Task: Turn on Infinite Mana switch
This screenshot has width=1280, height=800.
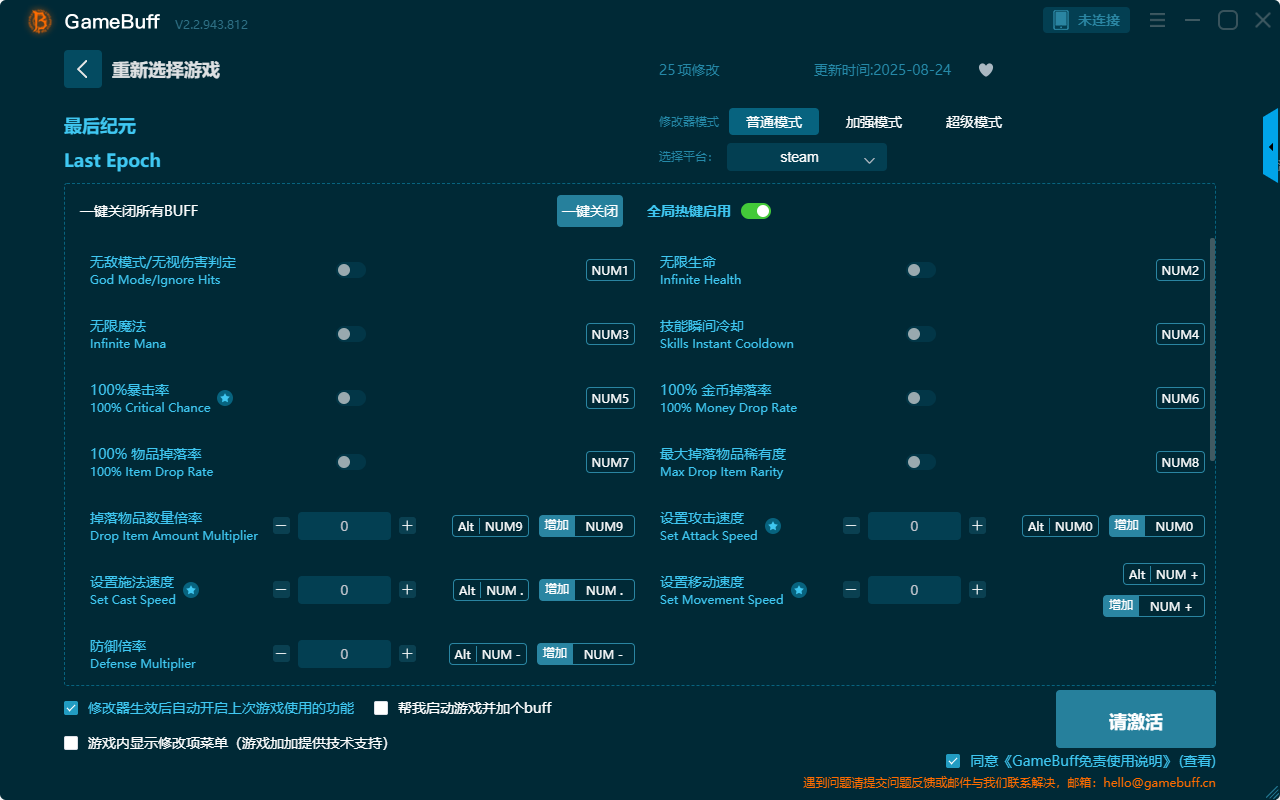Action: point(351,334)
